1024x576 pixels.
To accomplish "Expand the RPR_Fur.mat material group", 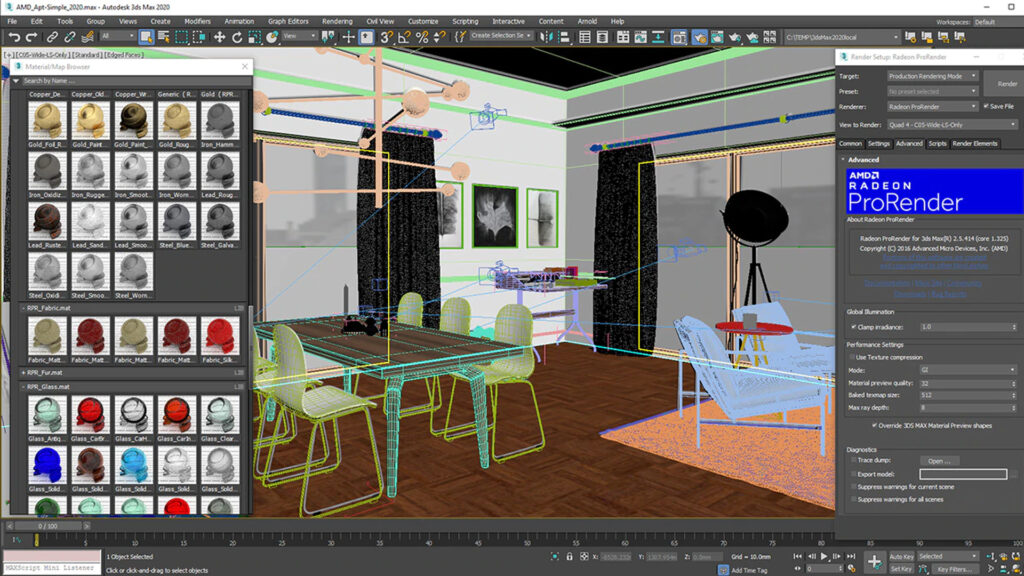I will click(24, 372).
